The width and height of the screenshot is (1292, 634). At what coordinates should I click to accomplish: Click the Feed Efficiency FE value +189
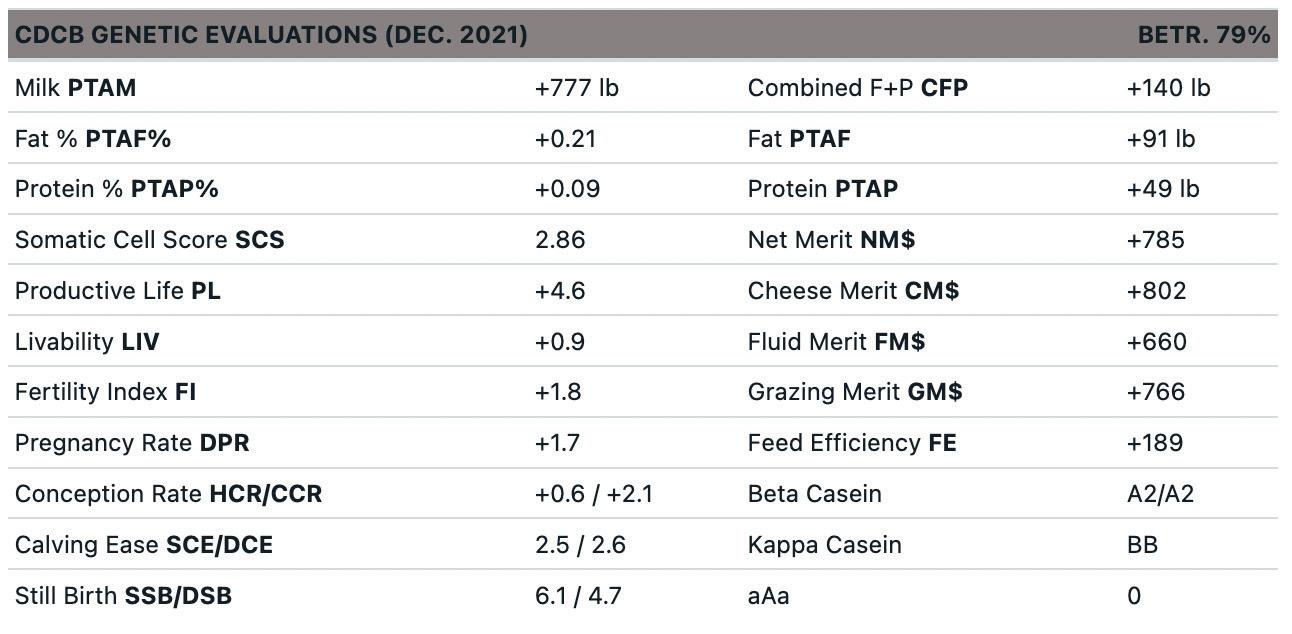(1155, 443)
